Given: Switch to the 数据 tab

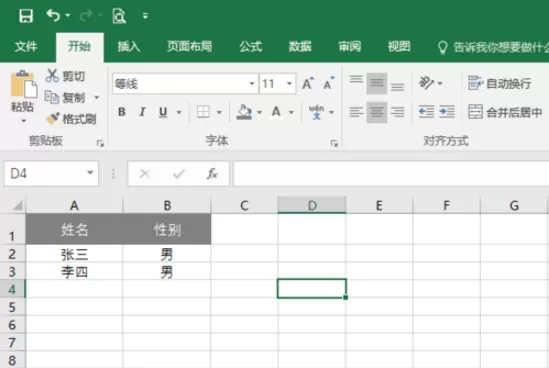Looking at the screenshot, I should pyautogui.click(x=300, y=46).
